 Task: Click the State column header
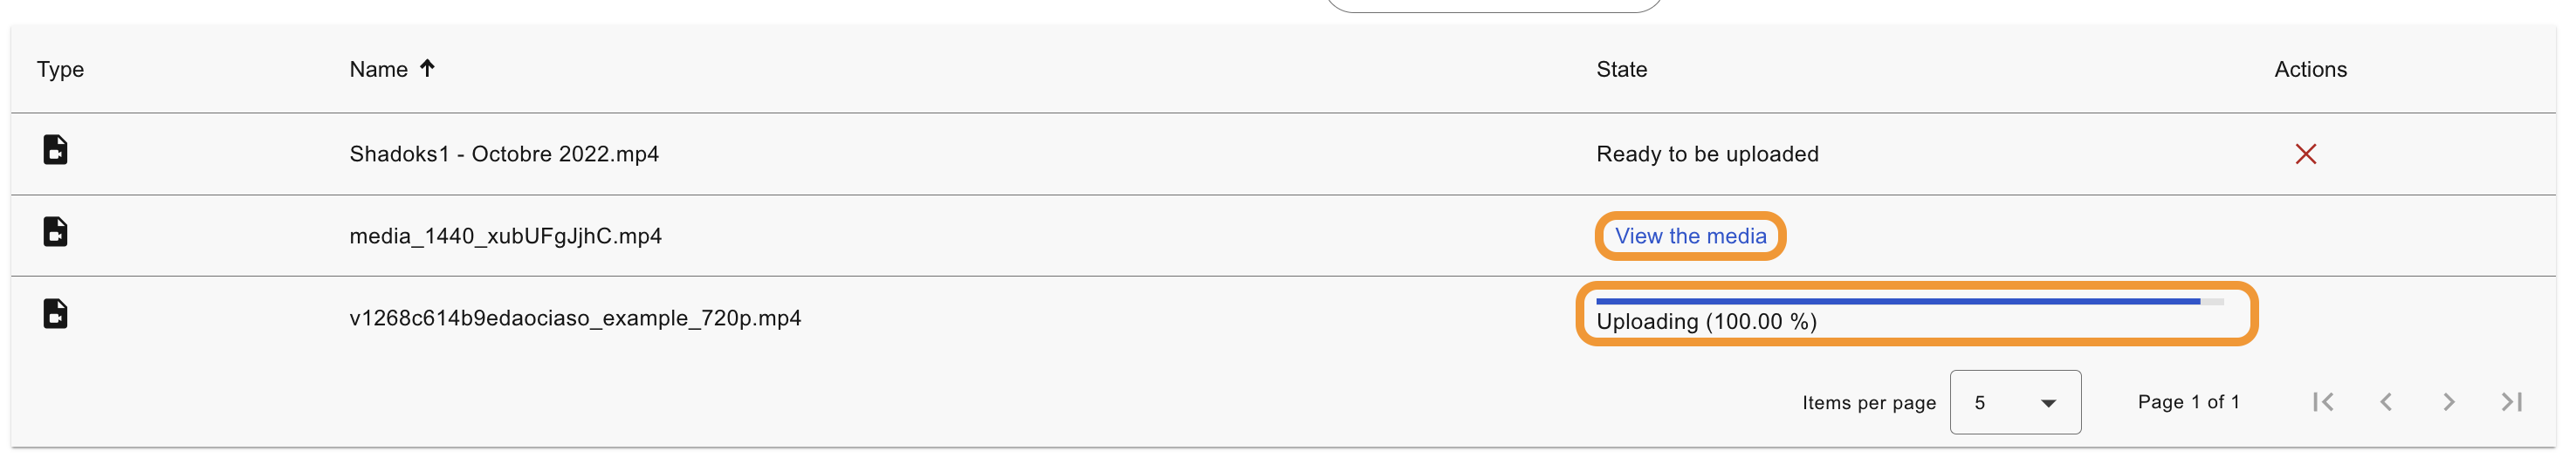coord(1621,69)
